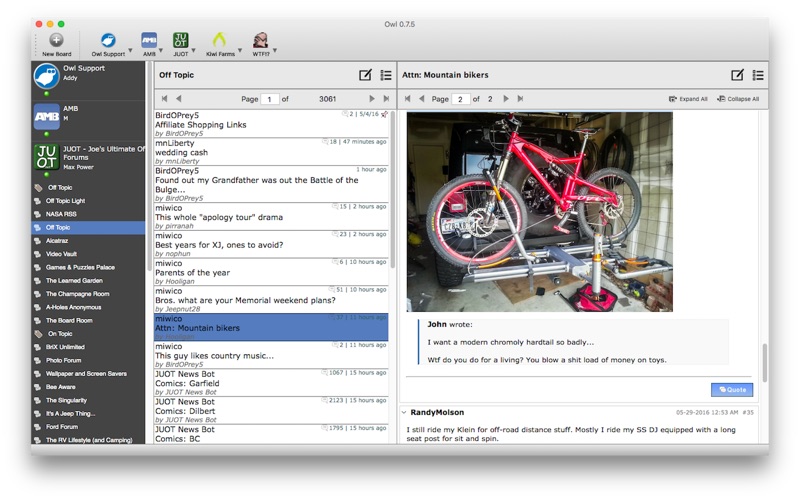Select Off Topic Light forum in sidebar

88,201
